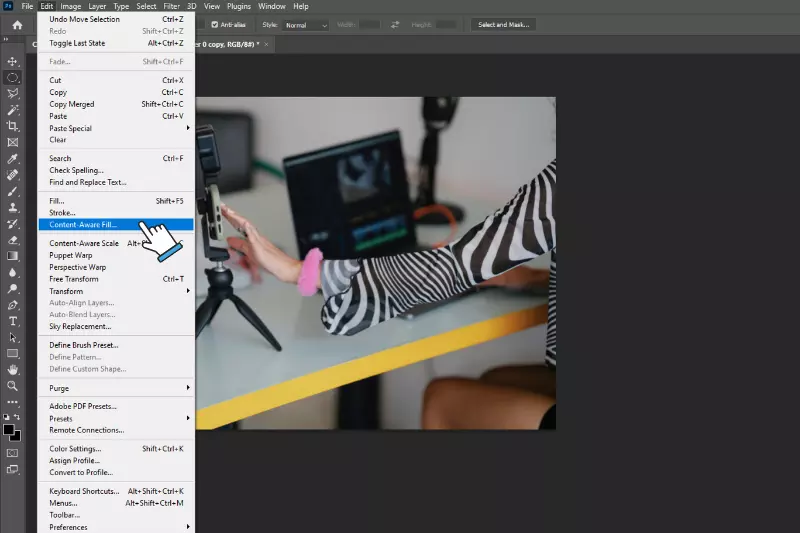Image resolution: width=800 pixels, height=533 pixels.
Task: Select the Crop tool
Action: tap(12, 126)
